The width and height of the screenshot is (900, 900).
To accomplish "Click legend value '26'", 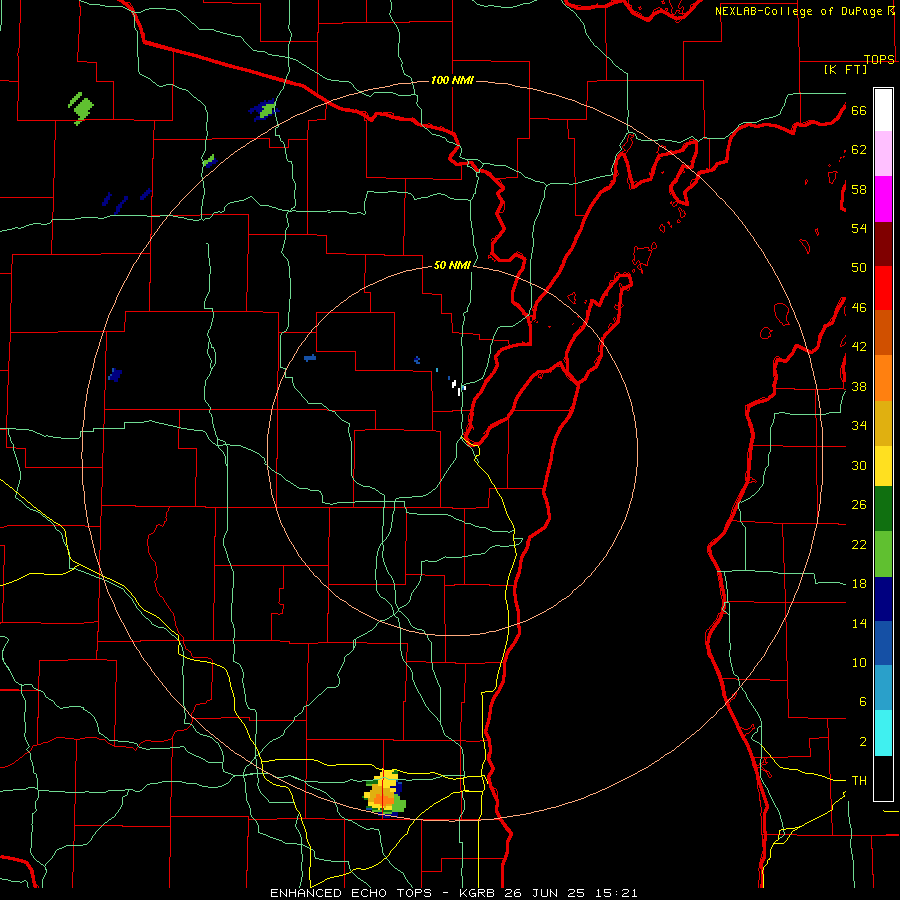I will [x=859, y=505].
